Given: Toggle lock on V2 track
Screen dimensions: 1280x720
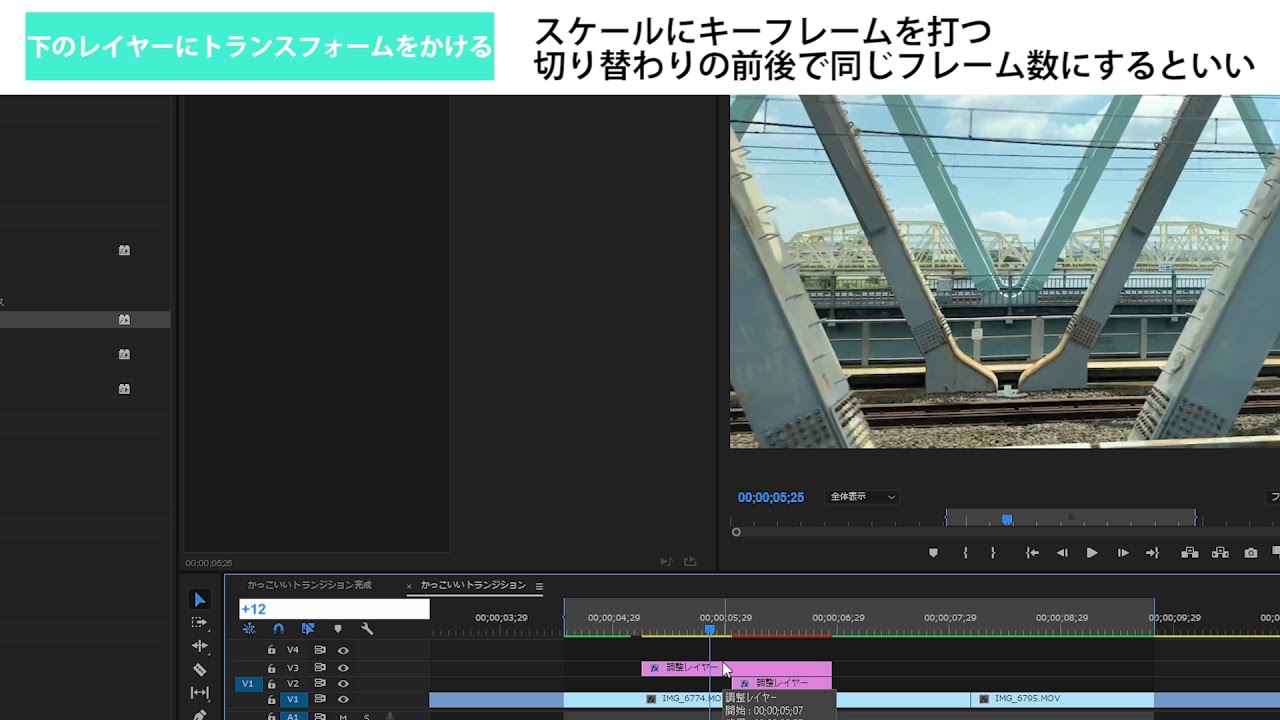Looking at the screenshot, I should [271, 684].
